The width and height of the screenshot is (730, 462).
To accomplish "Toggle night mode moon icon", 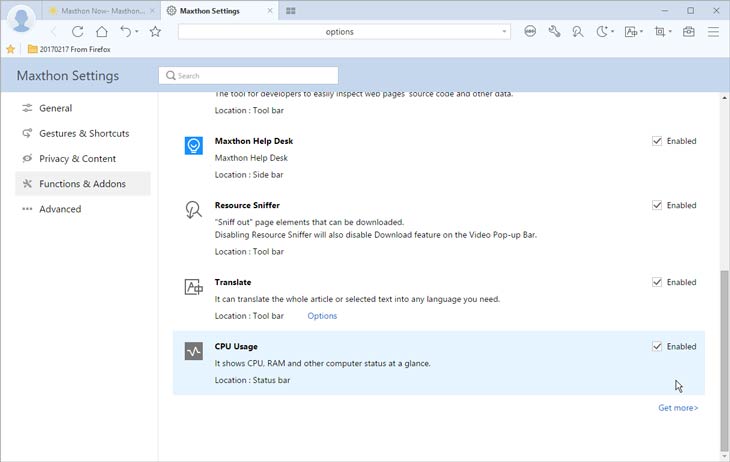I will (x=602, y=32).
